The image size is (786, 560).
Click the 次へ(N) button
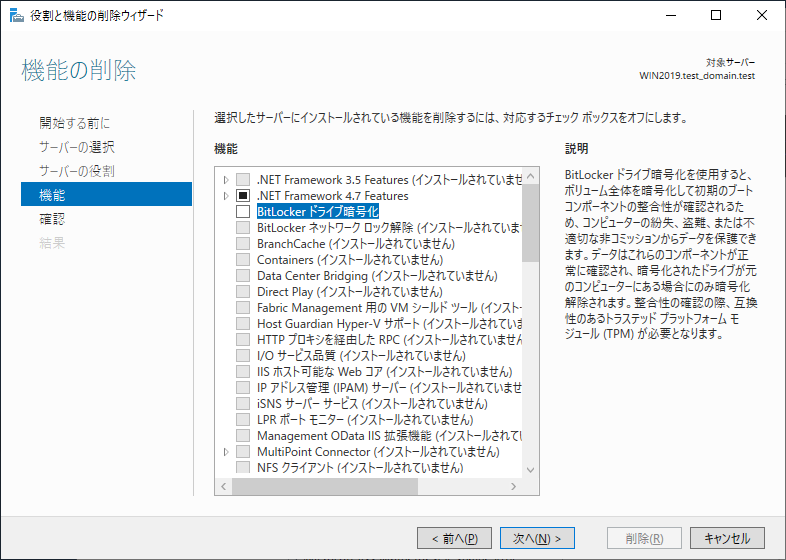pos(537,538)
